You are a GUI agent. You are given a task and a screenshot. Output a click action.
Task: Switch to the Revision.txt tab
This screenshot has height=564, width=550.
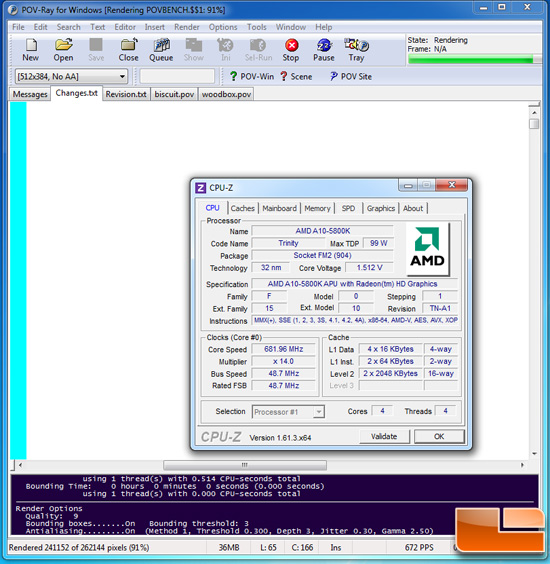click(126, 94)
